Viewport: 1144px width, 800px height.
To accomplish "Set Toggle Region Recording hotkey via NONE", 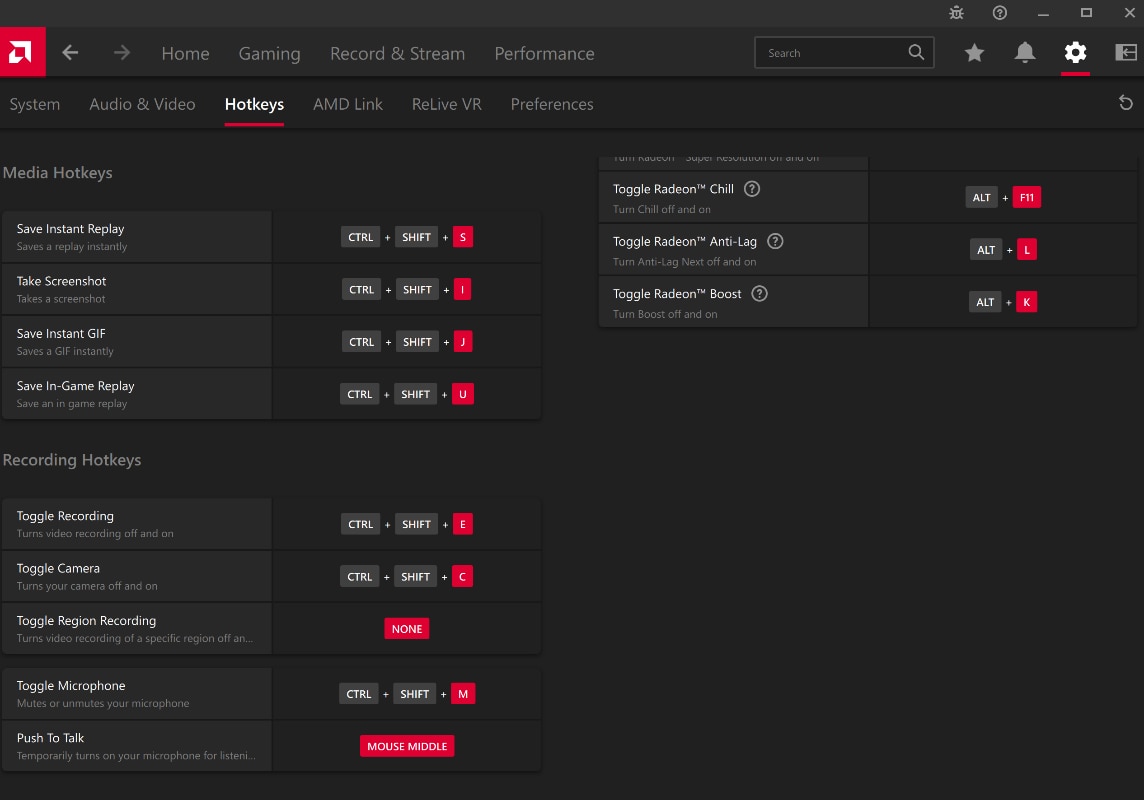I will [407, 629].
